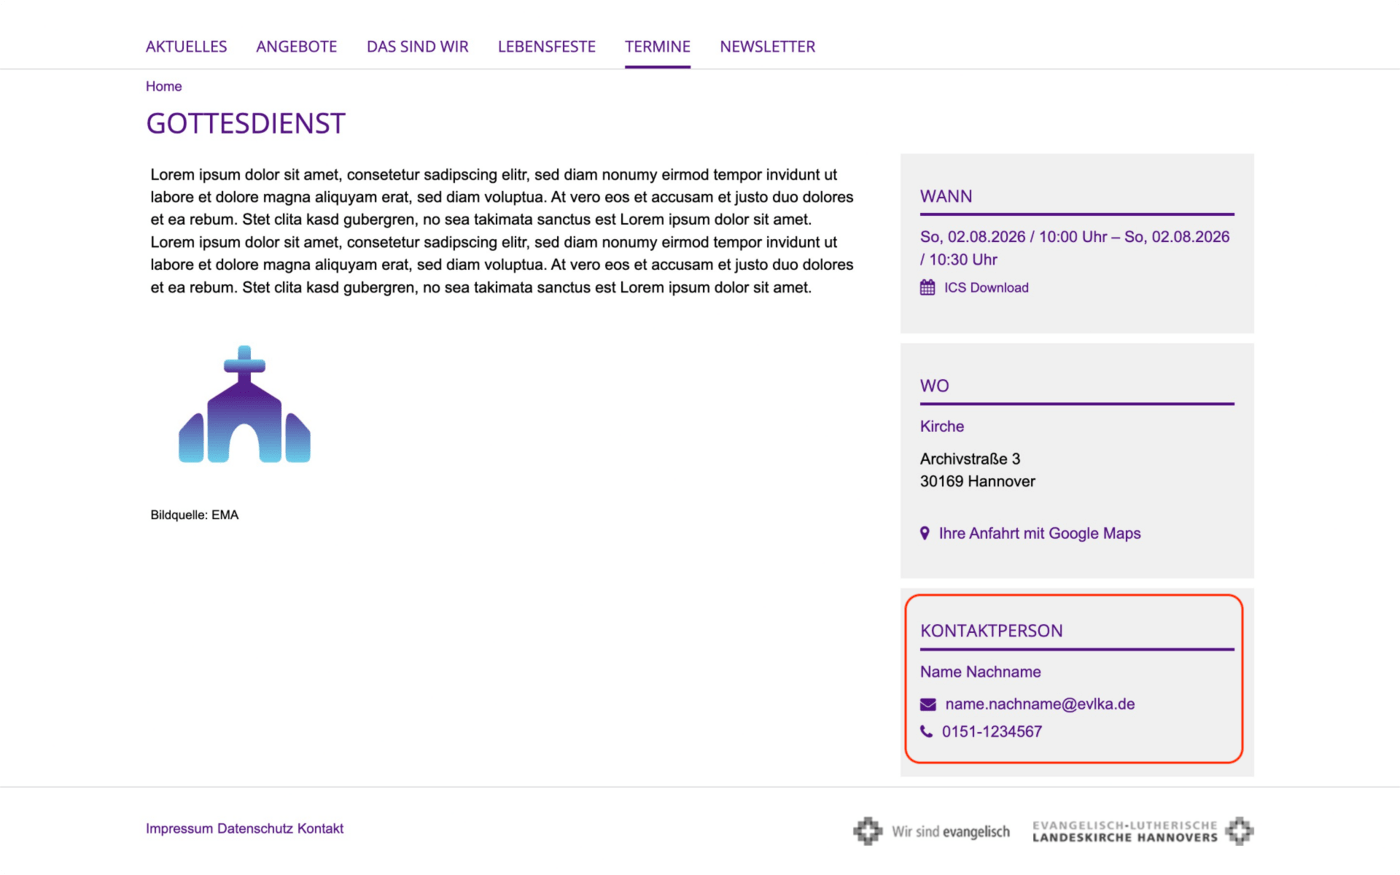
Task: Click the phone handset icon
Action: 926,732
